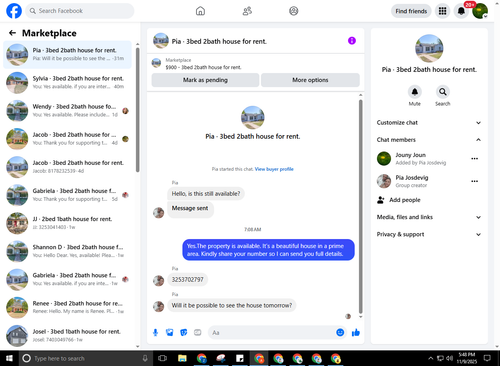Image resolution: width=500 pixels, height=366 pixels.
Task: Click Windows Type here to search box
Action: click(x=85, y=358)
